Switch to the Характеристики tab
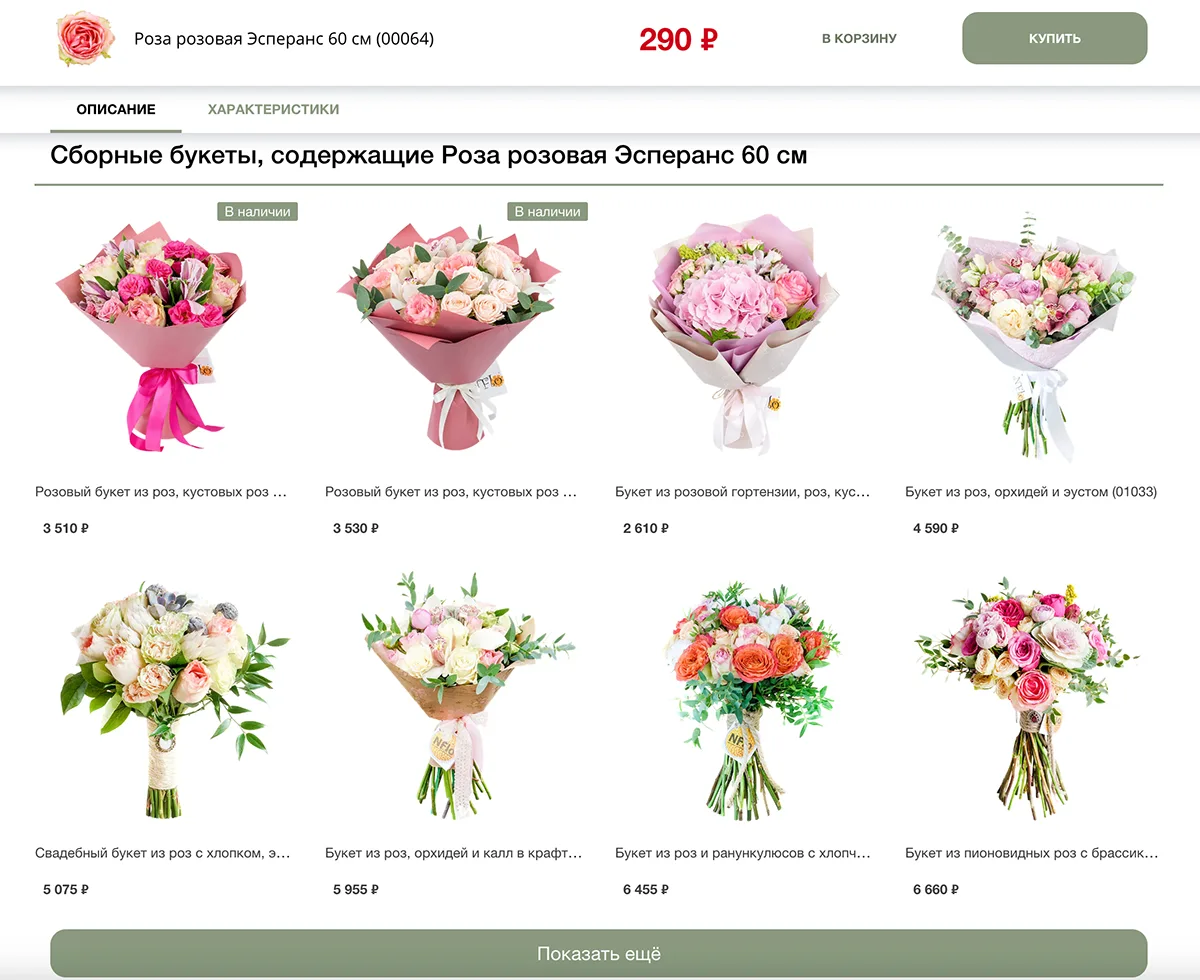Image resolution: width=1200 pixels, height=980 pixels. [273, 109]
